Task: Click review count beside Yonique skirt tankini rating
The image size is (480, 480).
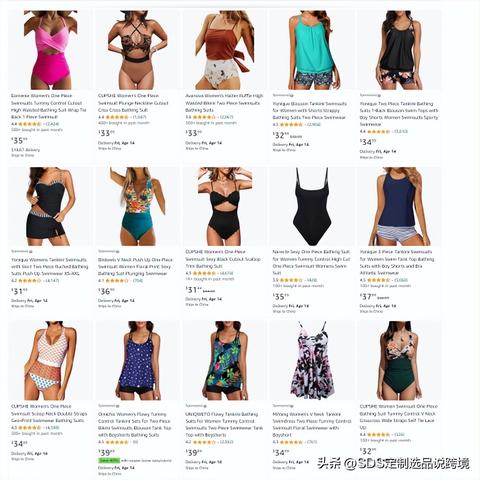Action: tap(52, 281)
